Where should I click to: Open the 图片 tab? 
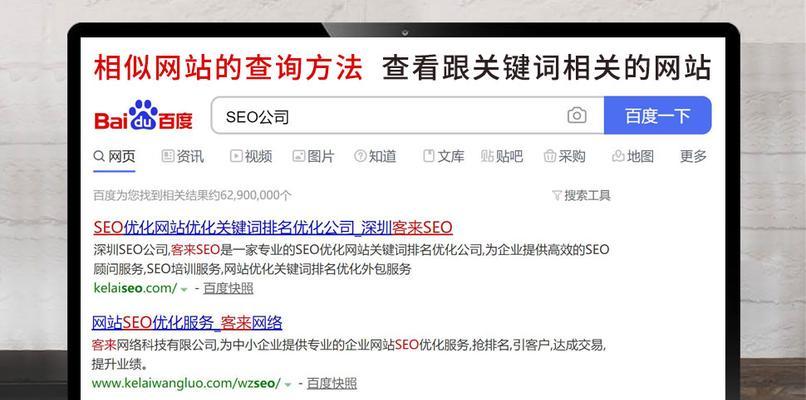tap(314, 156)
